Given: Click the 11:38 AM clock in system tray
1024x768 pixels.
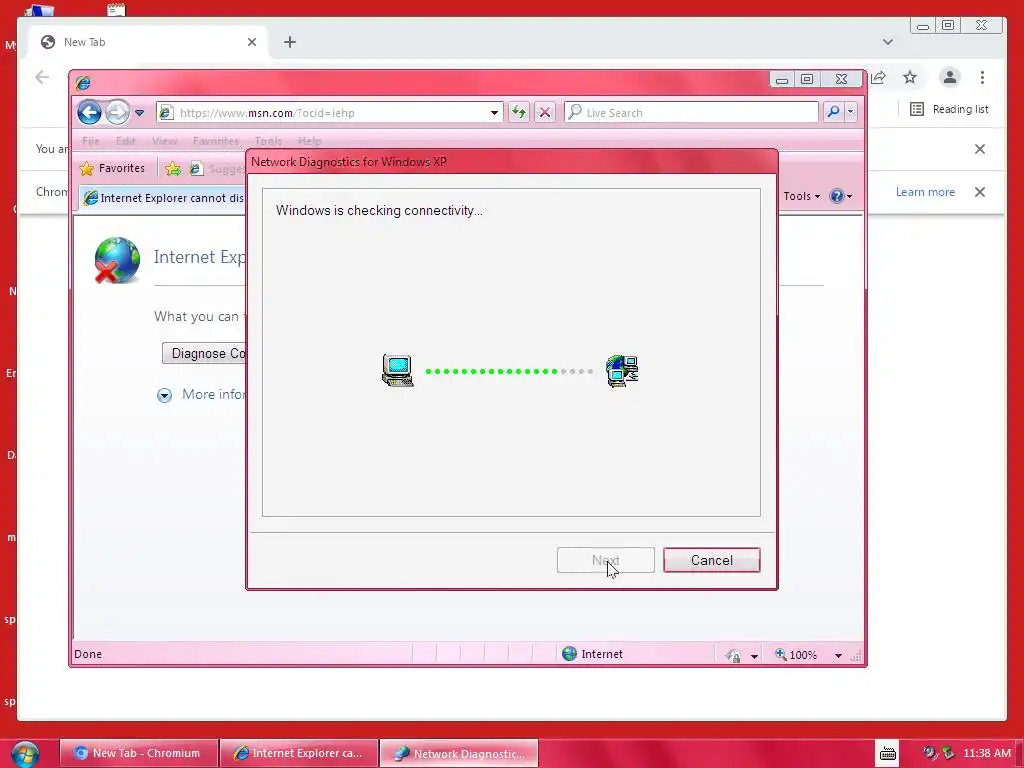Looking at the screenshot, I should pos(987,753).
